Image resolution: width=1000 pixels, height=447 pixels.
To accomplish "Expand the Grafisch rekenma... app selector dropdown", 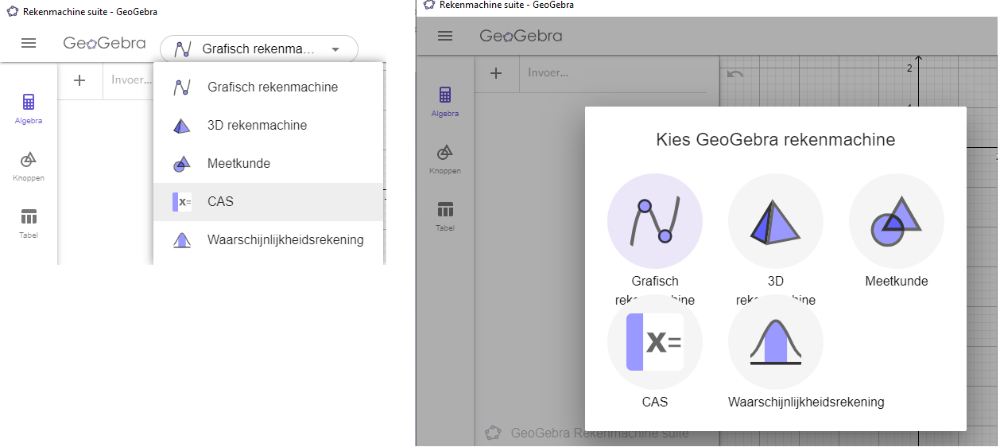I will pos(260,49).
